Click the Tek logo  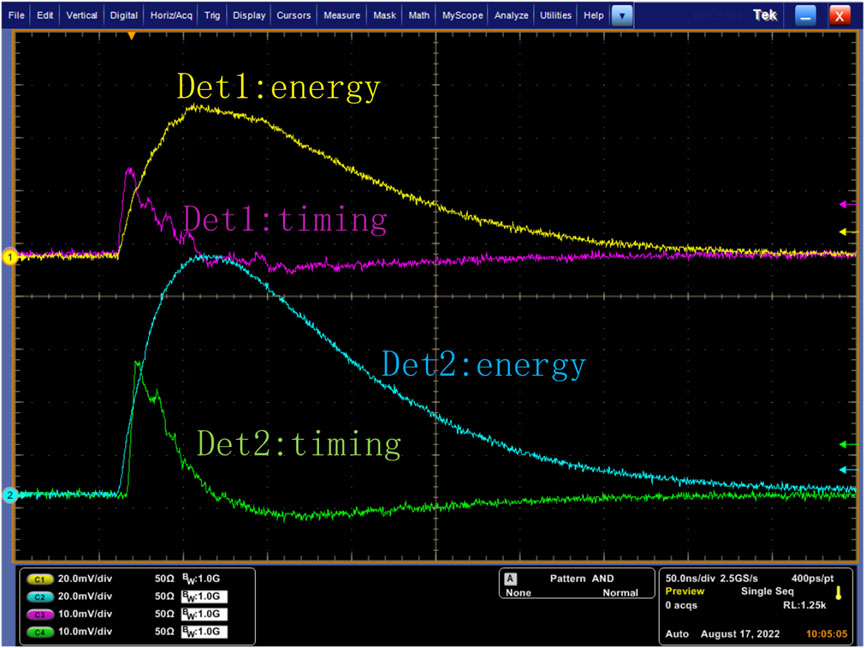(x=765, y=15)
